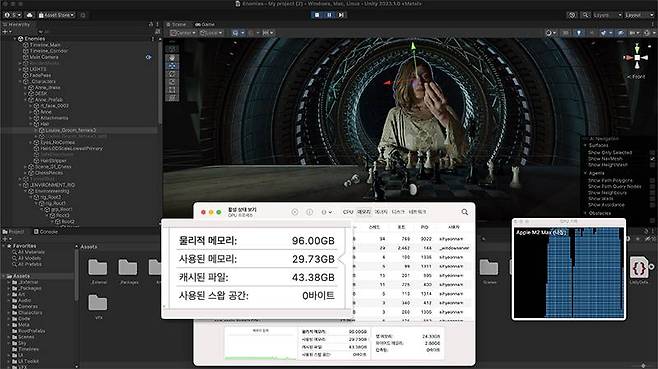This screenshot has height=369, width=658.
Task: Pause the game with the Pause button
Action: pyautogui.click(x=329, y=15)
